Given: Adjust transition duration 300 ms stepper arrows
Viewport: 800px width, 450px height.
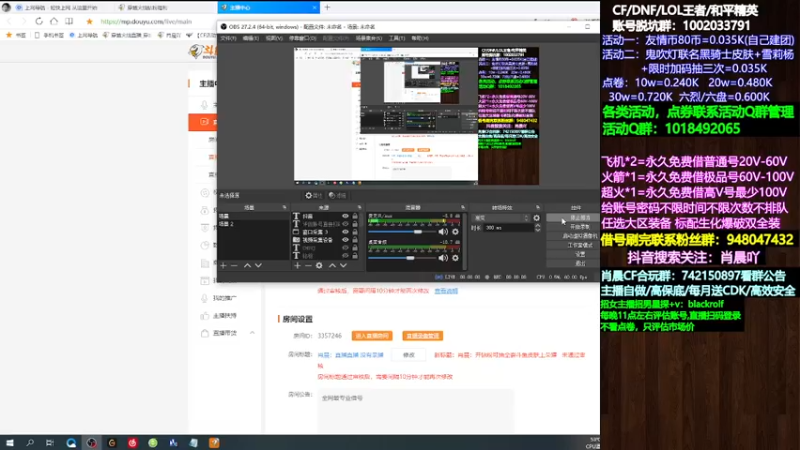Looking at the screenshot, I should point(537,228).
